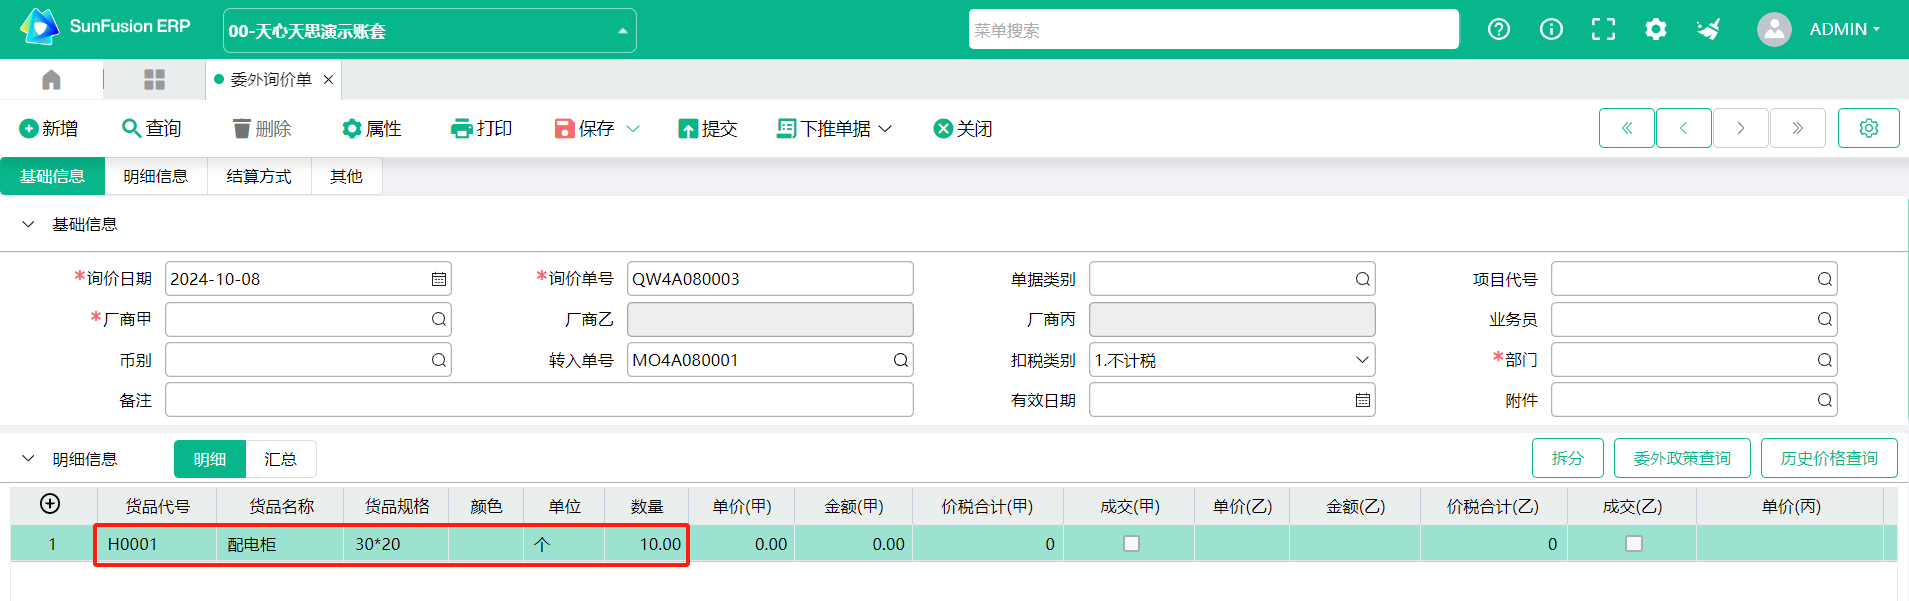Image resolution: width=1909 pixels, height=601 pixels.
Task: Jump to the first record
Action: (1627, 128)
